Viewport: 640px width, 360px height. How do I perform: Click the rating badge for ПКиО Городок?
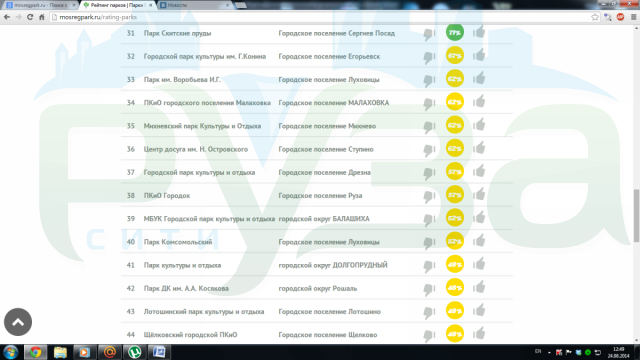[x=455, y=195]
